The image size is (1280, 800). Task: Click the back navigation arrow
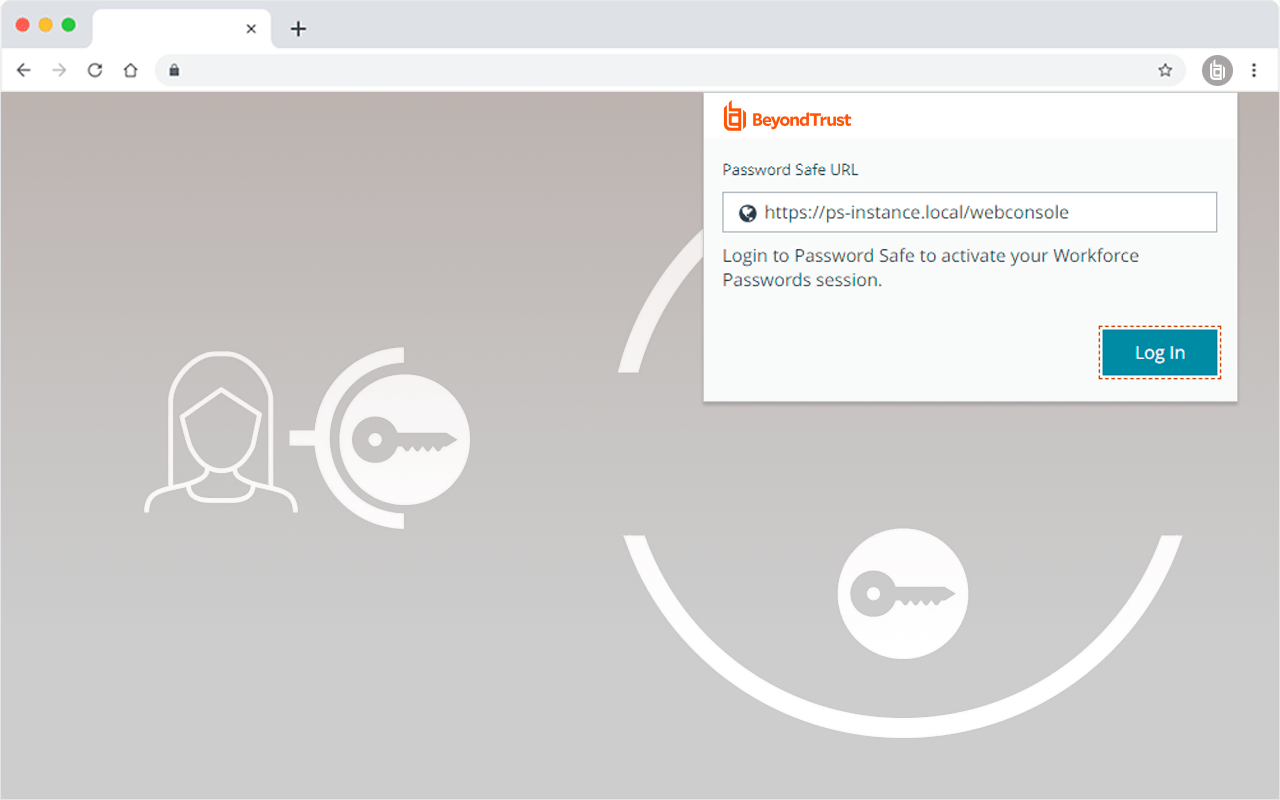click(x=24, y=70)
